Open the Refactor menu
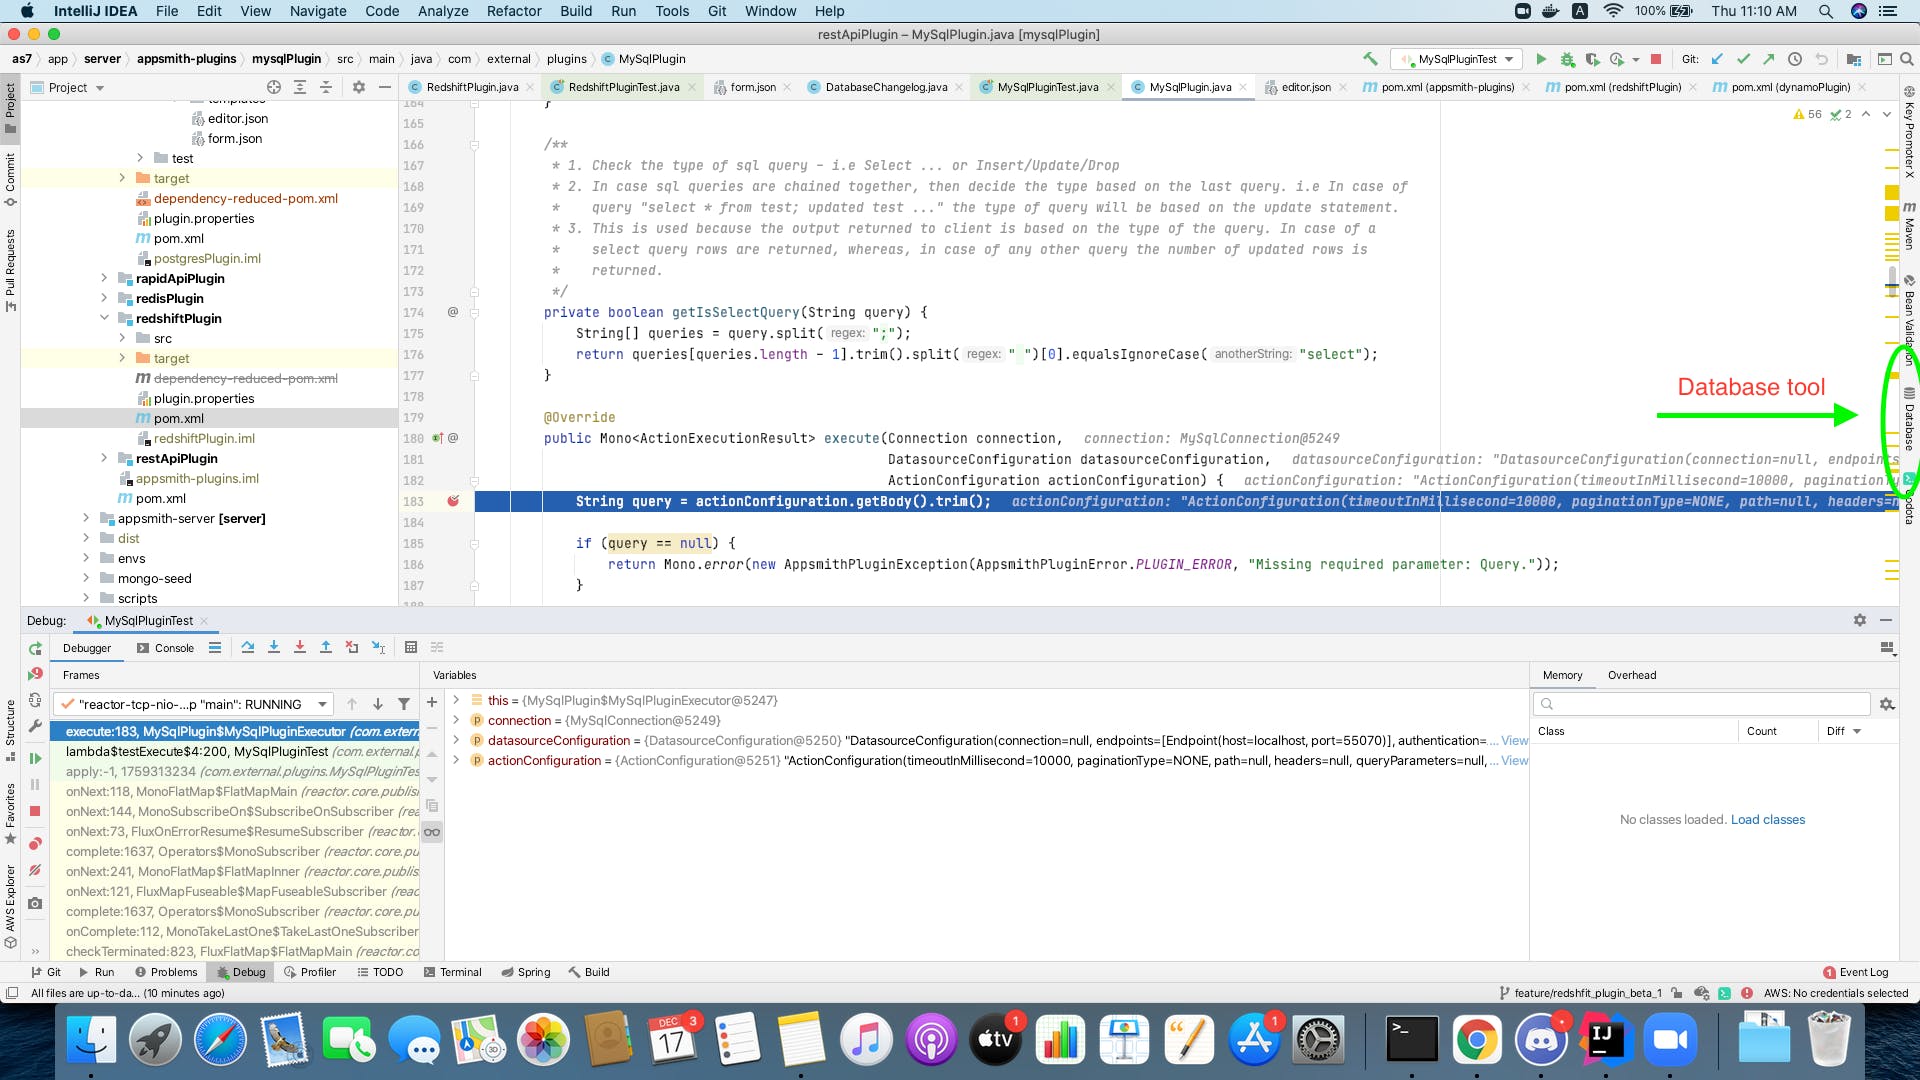1920x1080 pixels. [514, 11]
